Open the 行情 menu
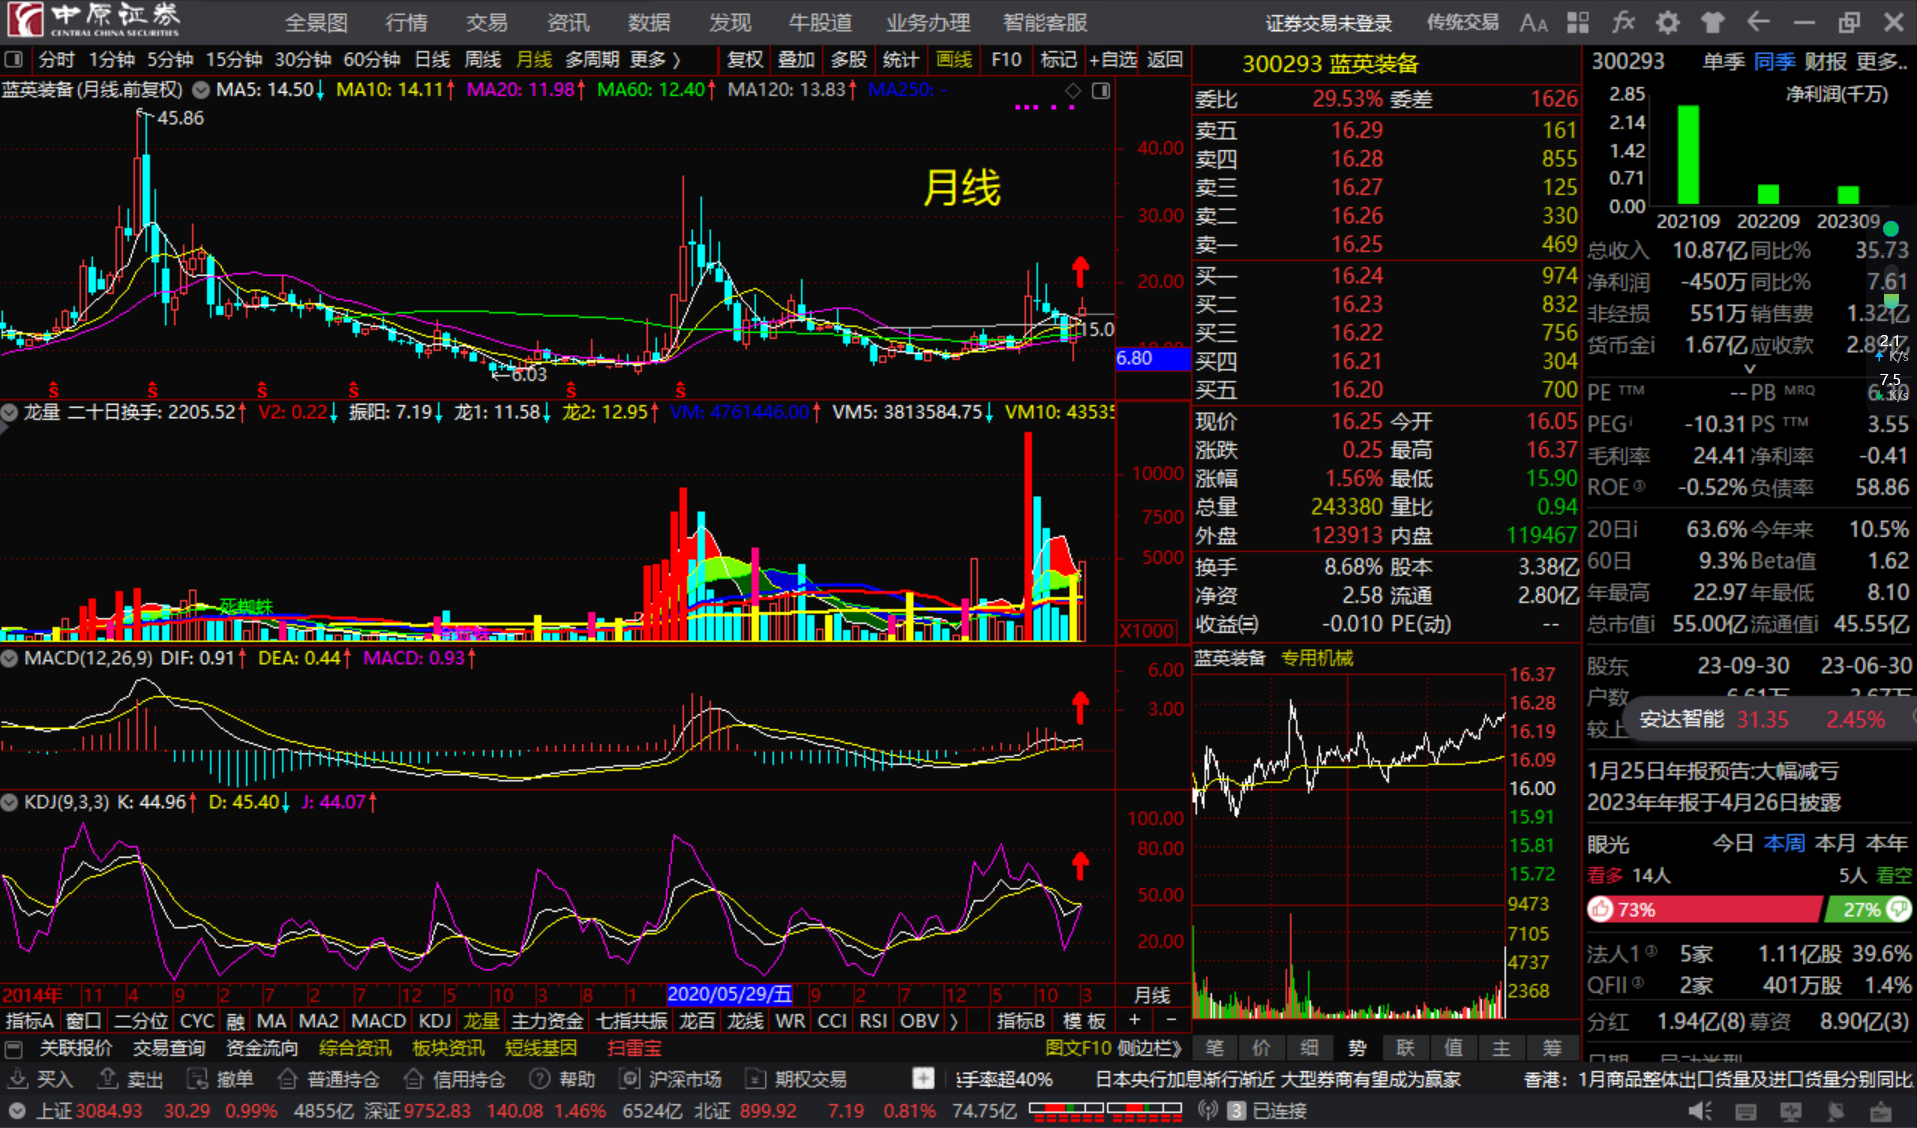This screenshot has height=1128, width=1917. click(x=406, y=22)
